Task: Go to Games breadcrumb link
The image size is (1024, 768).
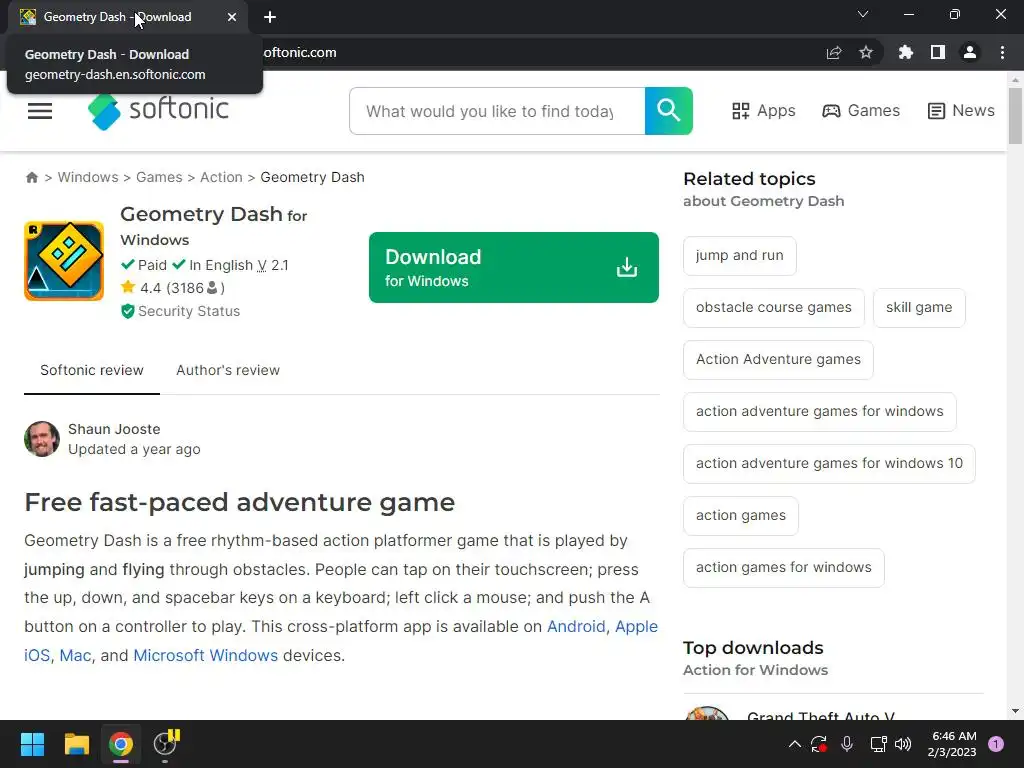Action: pos(159,177)
